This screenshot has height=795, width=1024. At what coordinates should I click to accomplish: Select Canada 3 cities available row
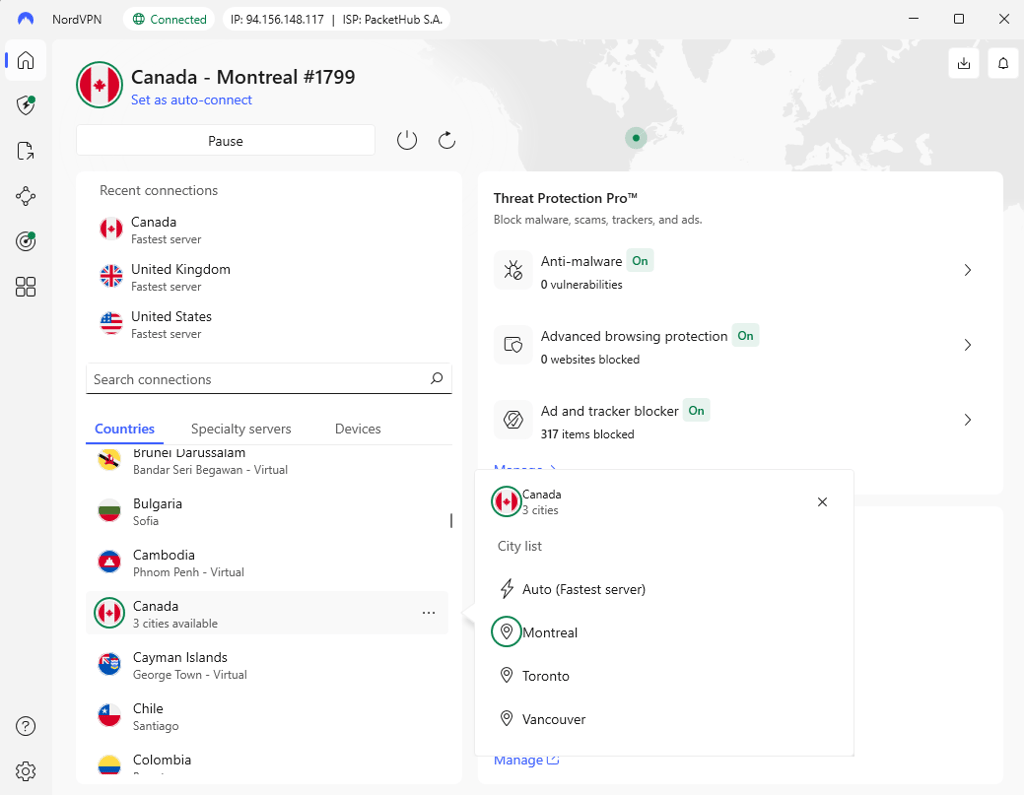[x=267, y=613]
